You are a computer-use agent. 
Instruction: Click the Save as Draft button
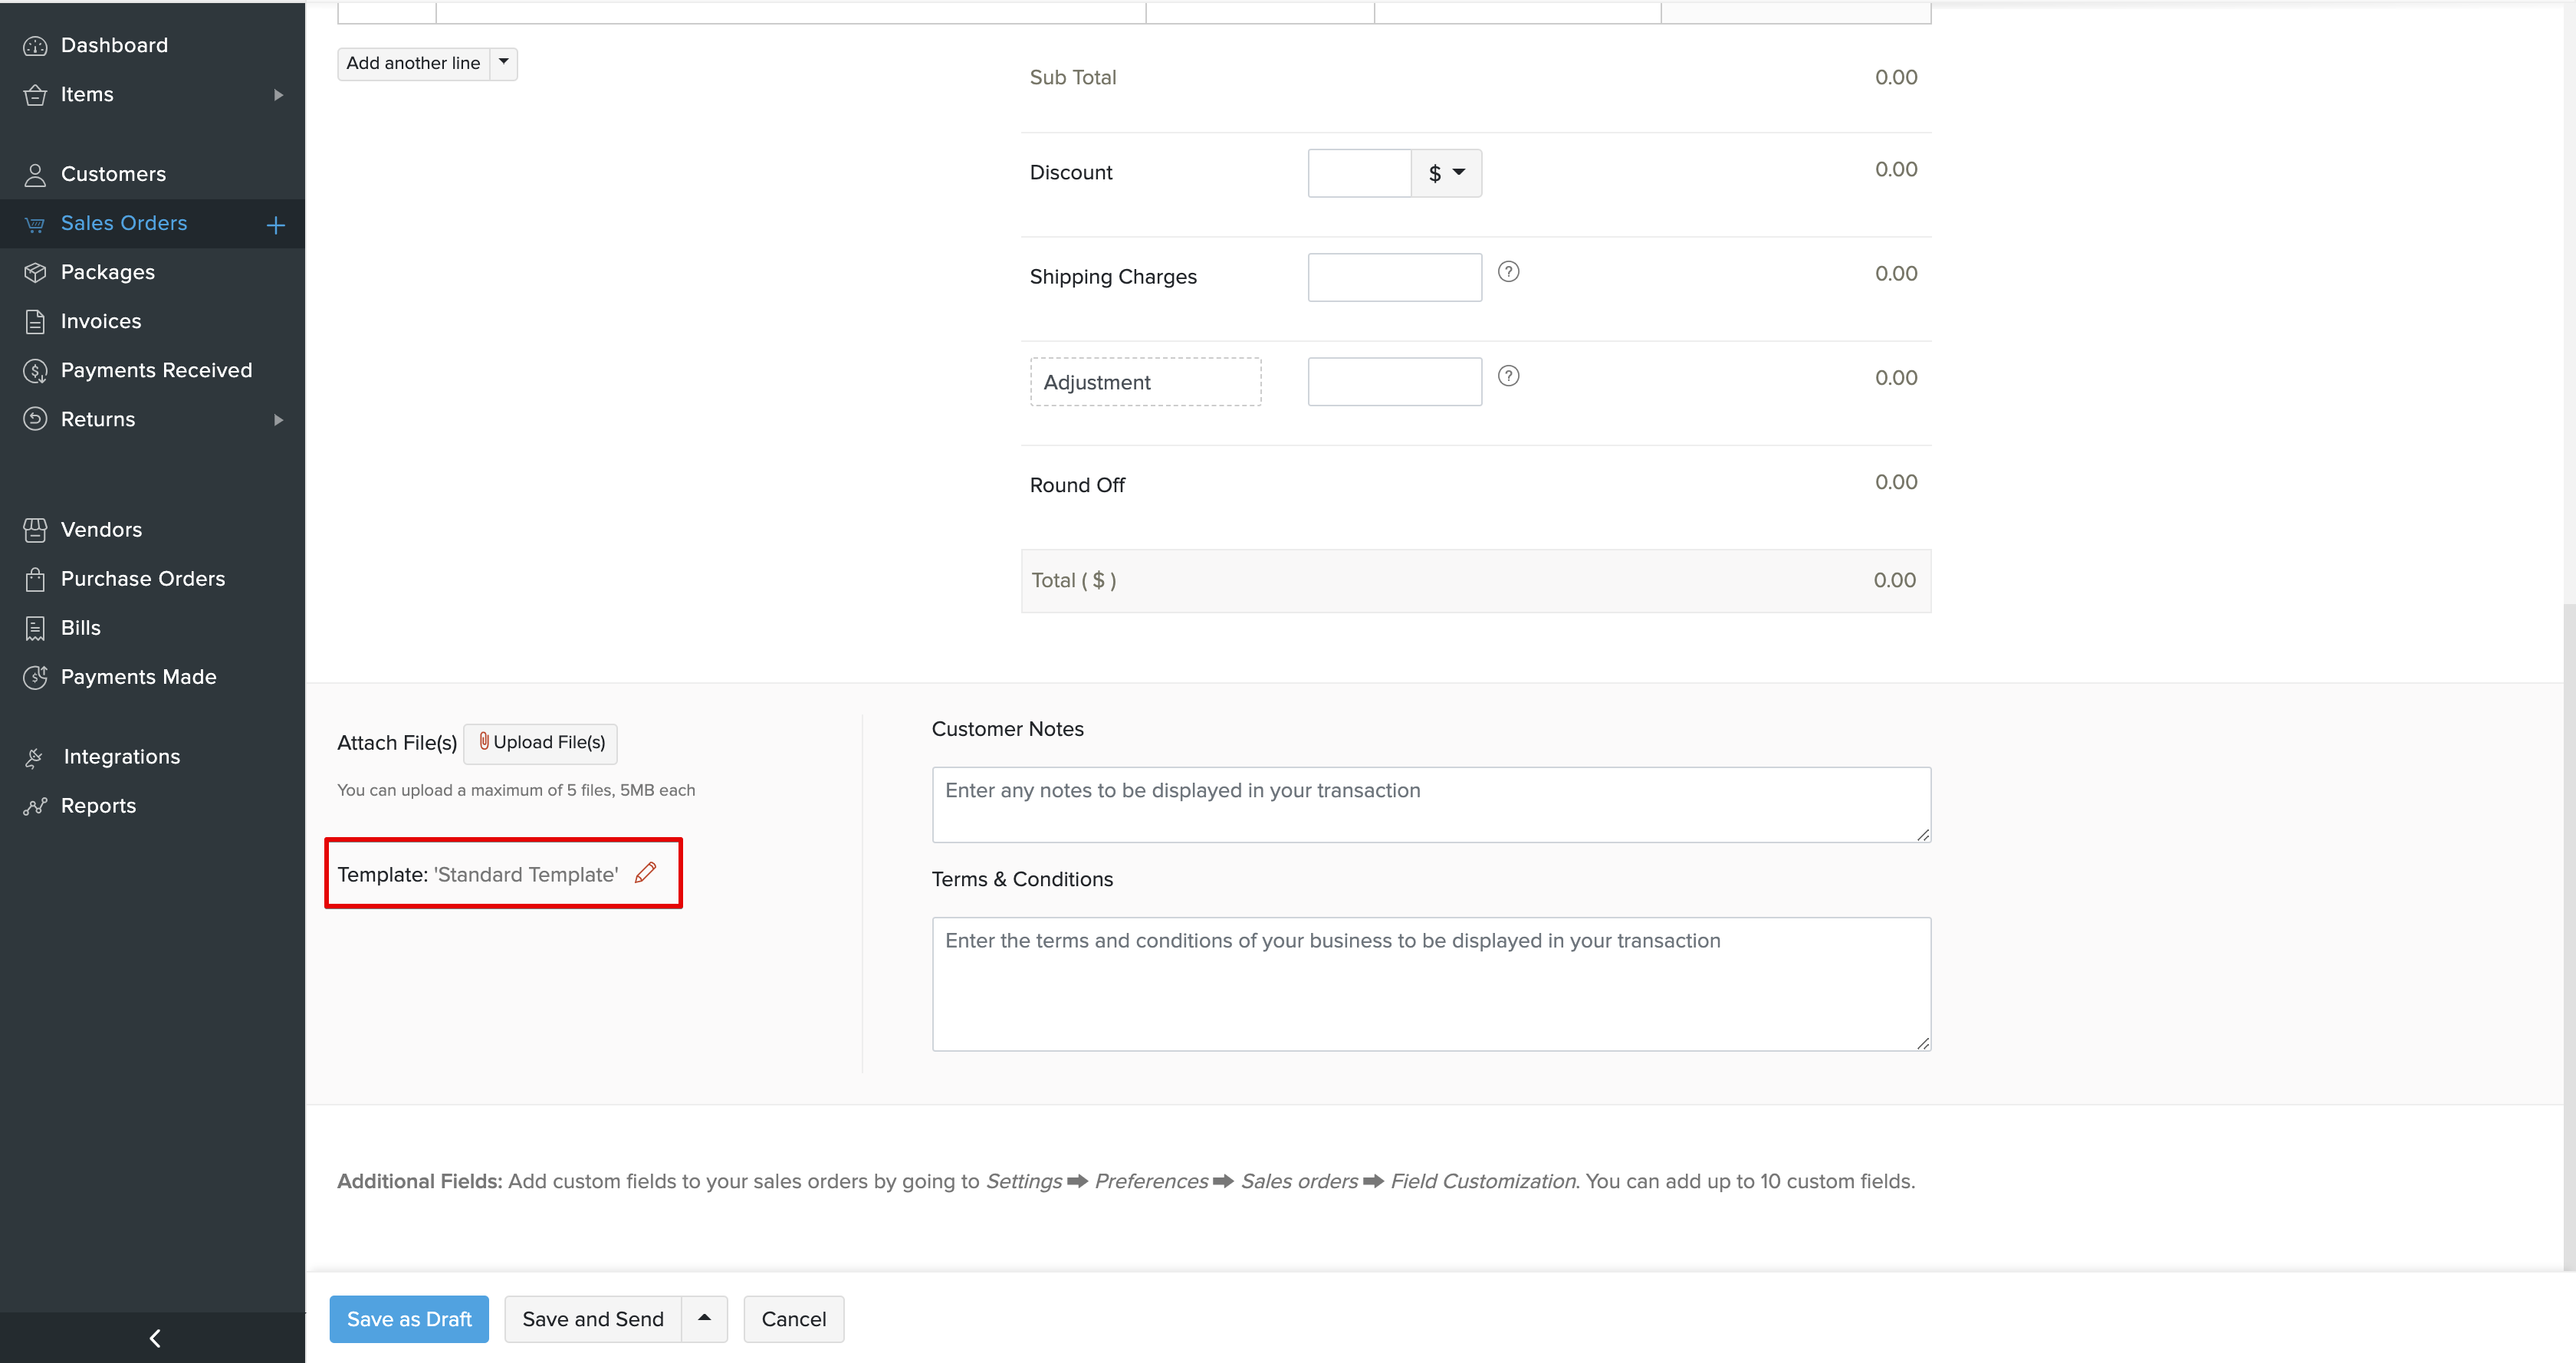click(x=409, y=1319)
